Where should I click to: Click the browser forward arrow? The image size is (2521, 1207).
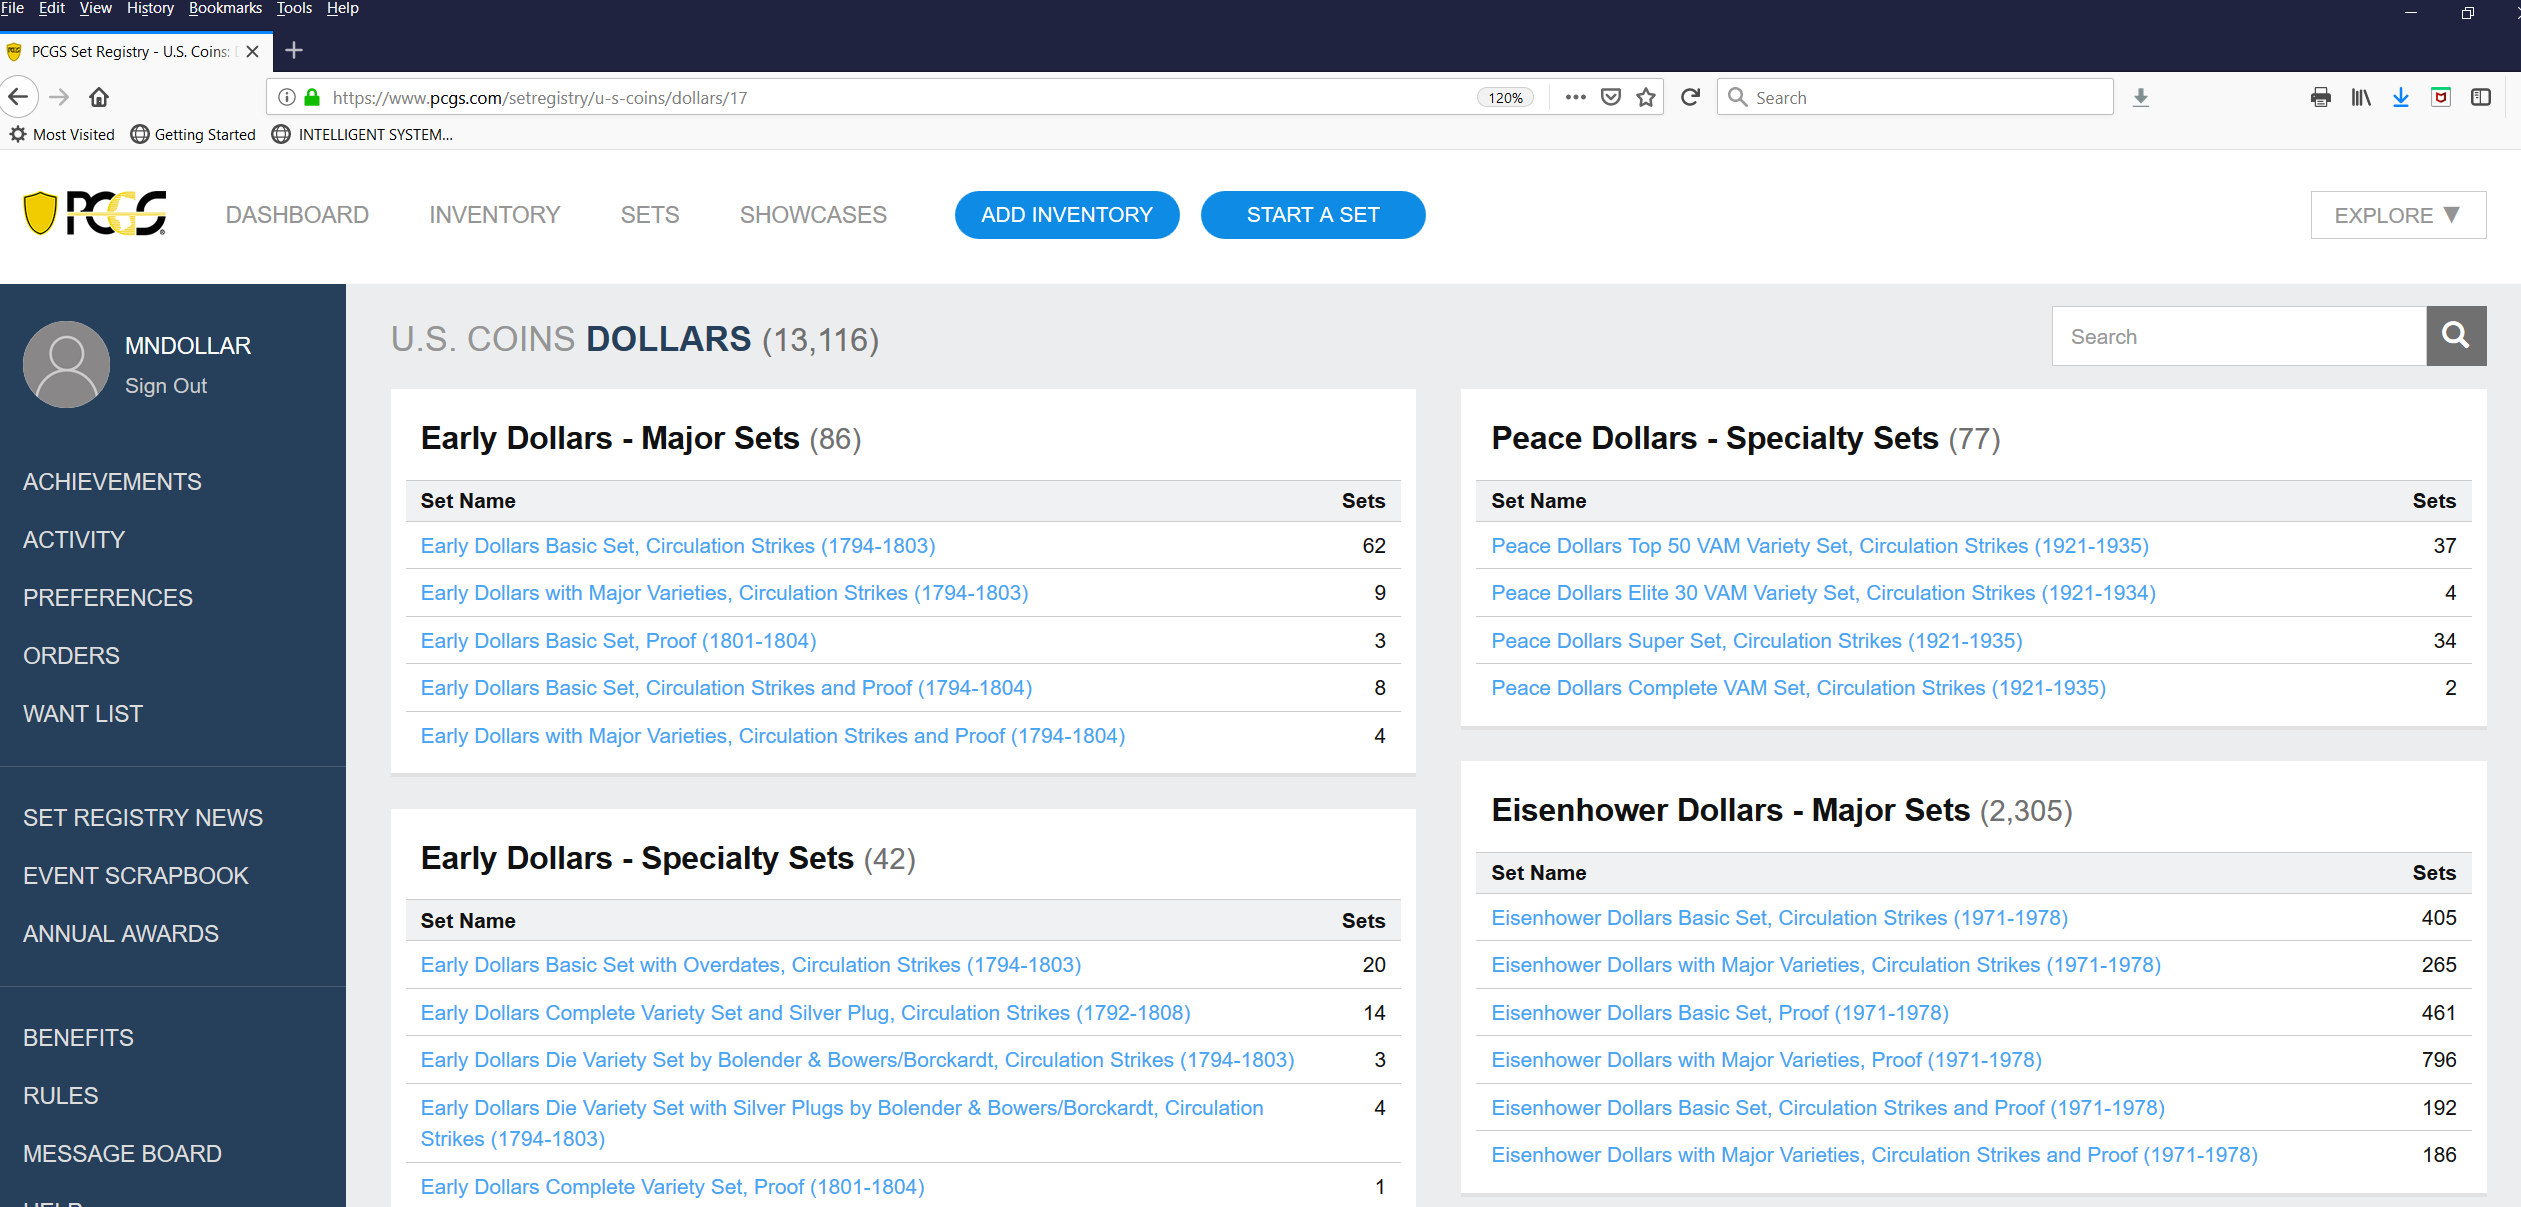(x=60, y=97)
